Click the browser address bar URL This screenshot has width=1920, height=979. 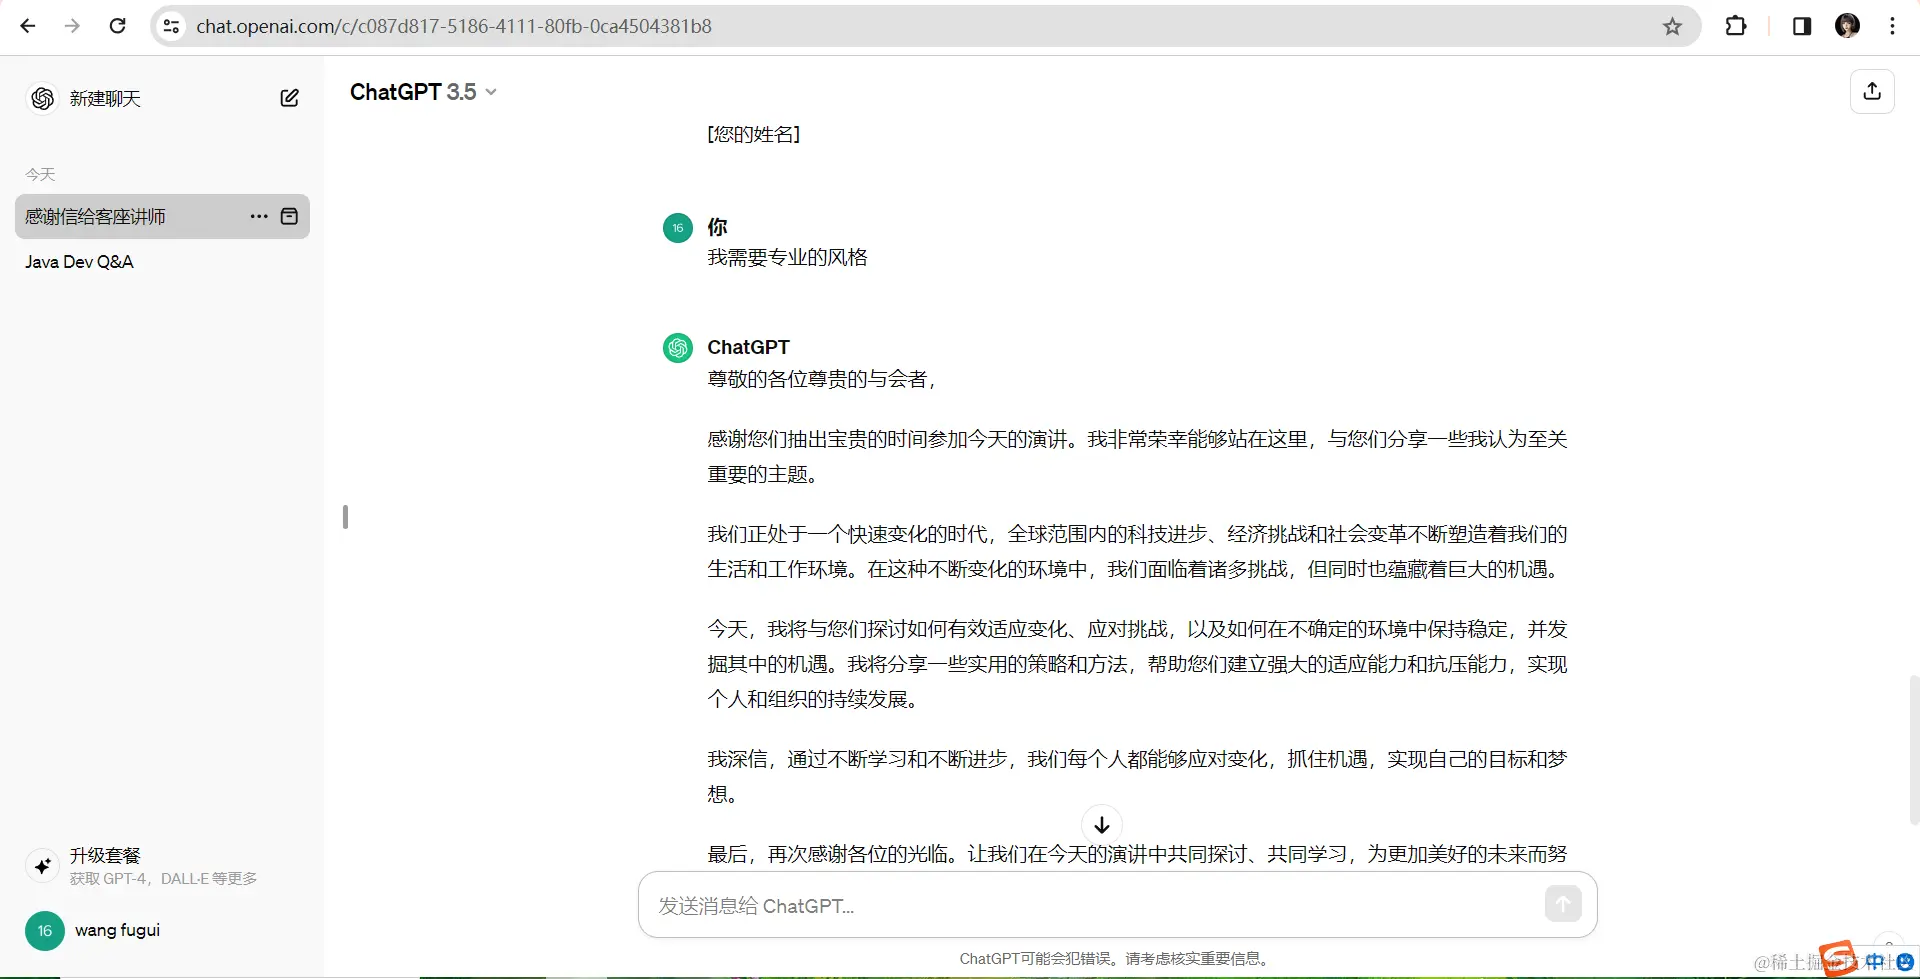click(x=454, y=26)
